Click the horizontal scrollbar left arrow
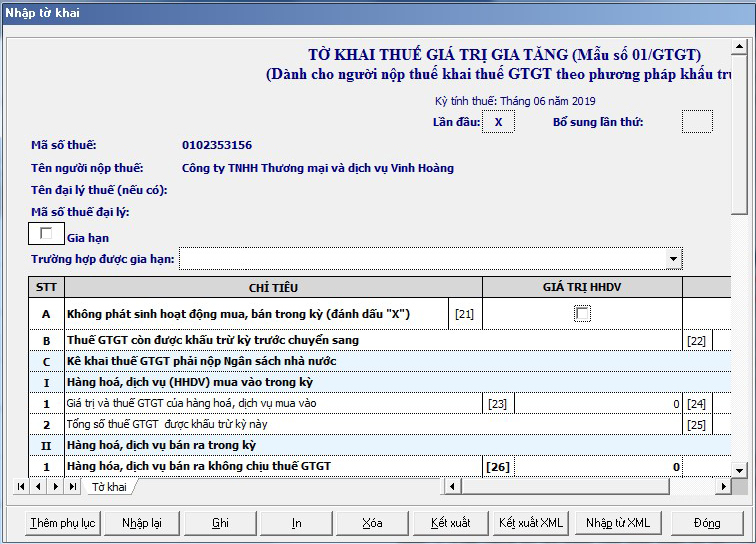This screenshot has height=544, width=756. pos(451,486)
